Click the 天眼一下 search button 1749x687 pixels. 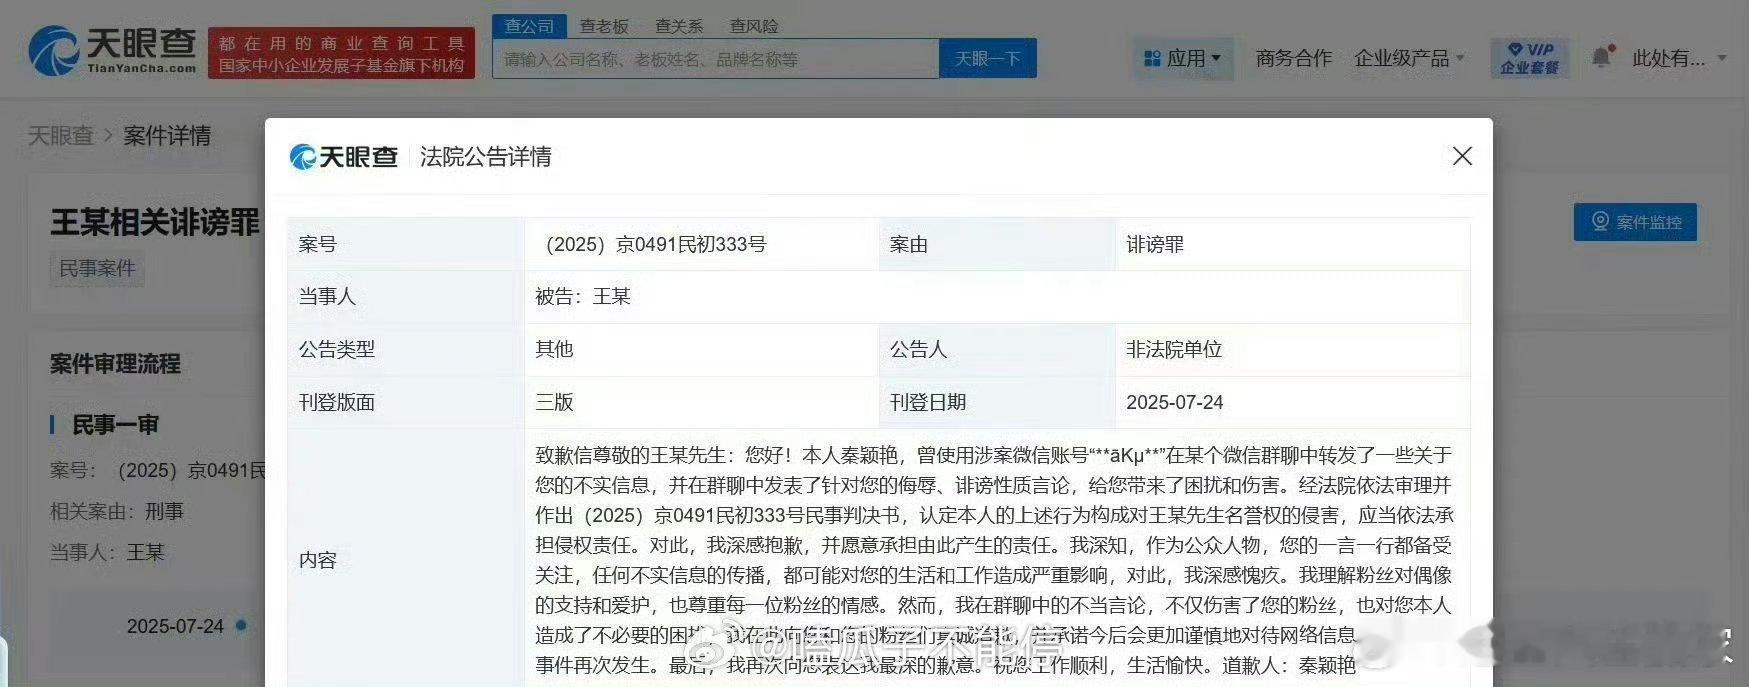pos(988,59)
